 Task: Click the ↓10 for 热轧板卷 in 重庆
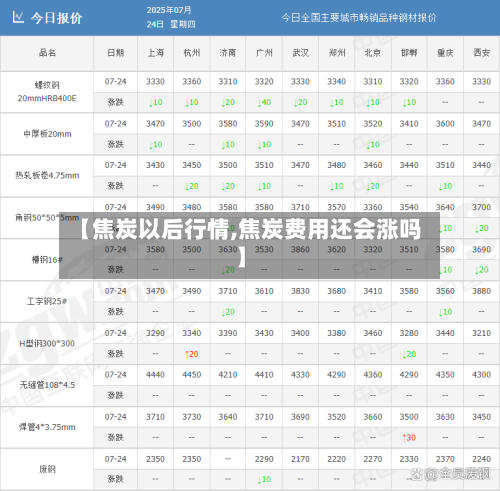(445, 186)
